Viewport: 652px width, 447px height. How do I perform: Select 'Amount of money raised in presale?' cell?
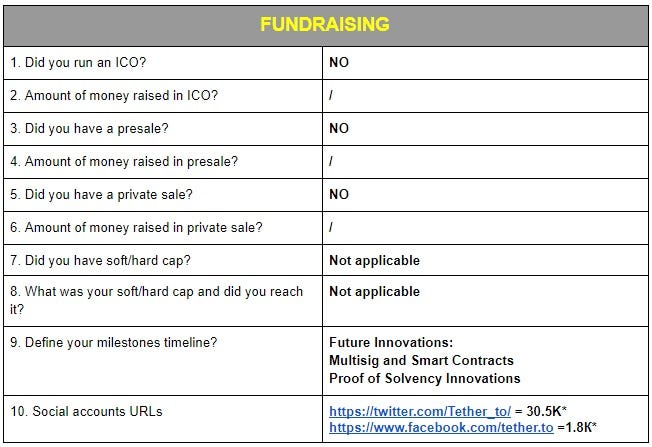pyautogui.click(x=163, y=162)
